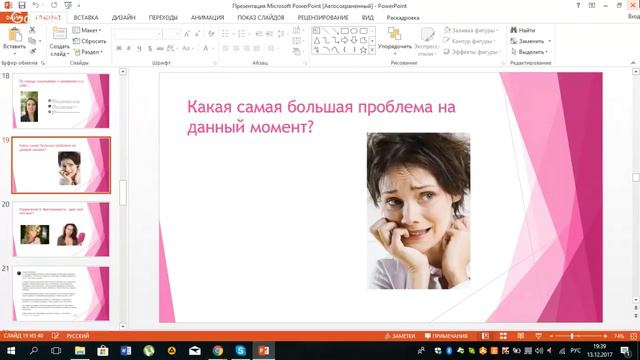
Task: Increase the font size
Action: (x=187, y=34)
